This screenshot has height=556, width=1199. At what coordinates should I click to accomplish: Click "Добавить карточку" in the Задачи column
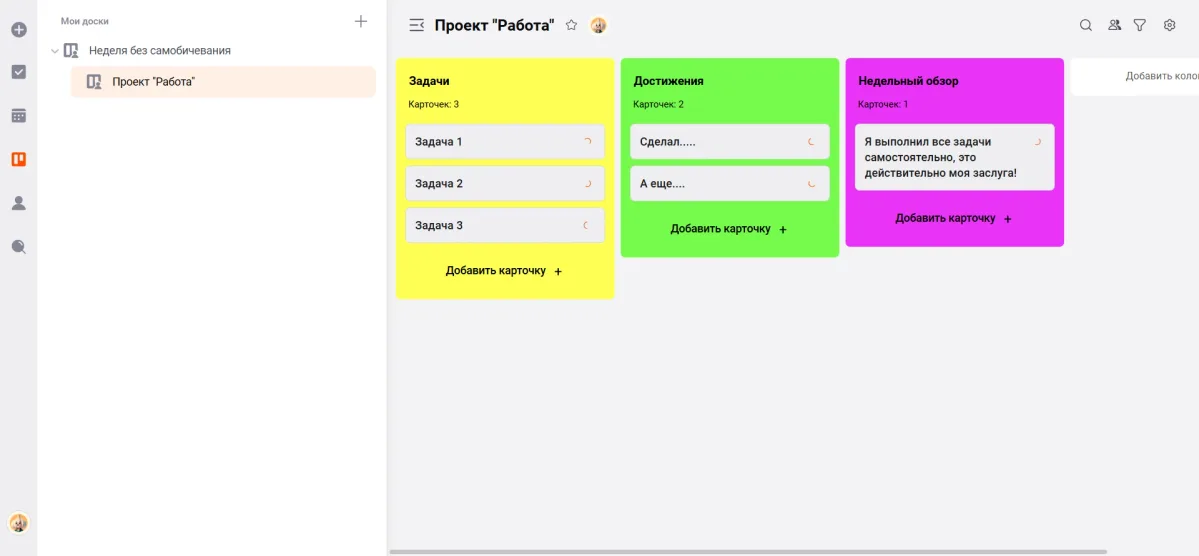tap(504, 271)
